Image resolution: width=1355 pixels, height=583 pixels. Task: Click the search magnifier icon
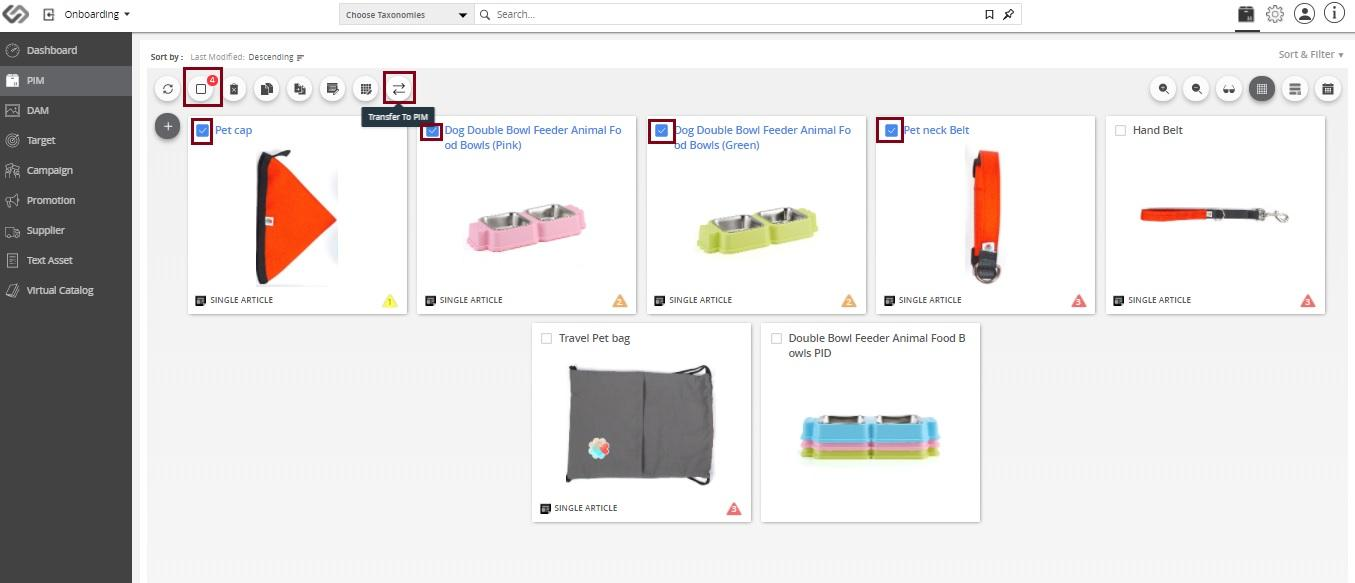[x=485, y=15]
